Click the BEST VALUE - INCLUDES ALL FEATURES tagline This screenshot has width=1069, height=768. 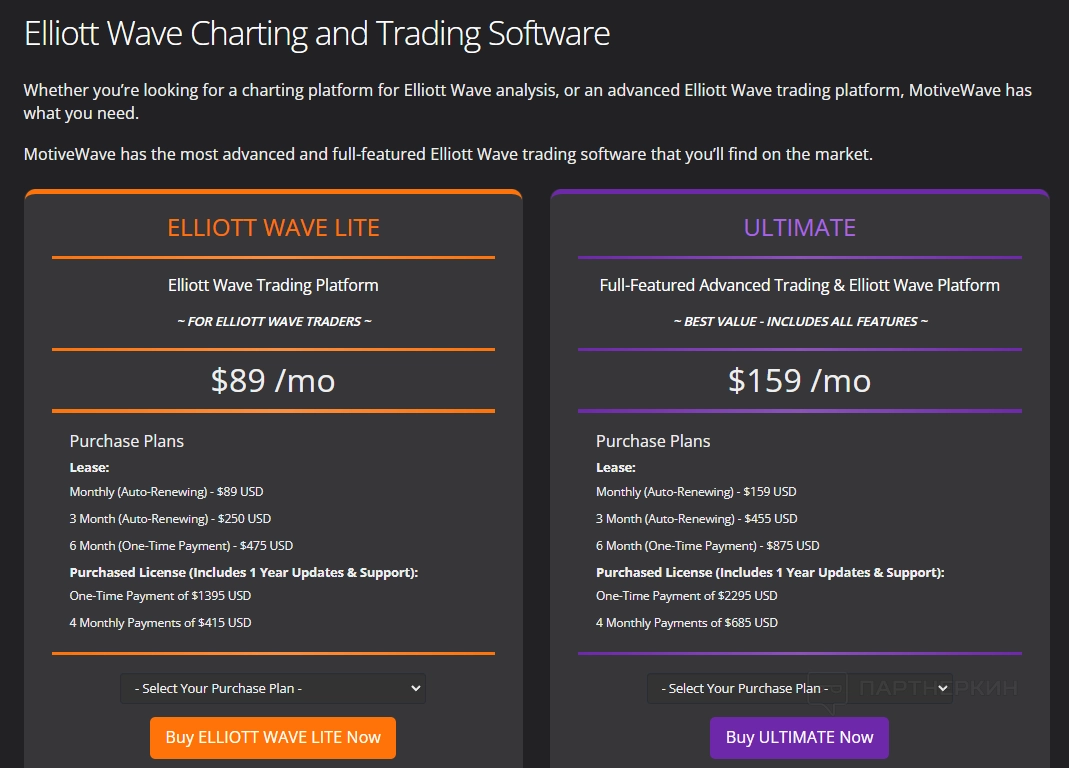[x=800, y=322]
